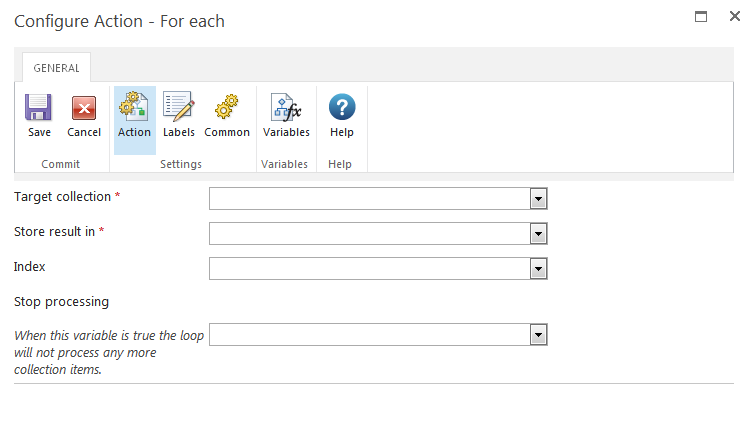
Task: Open the Labels settings icon
Action: pyautogui.click(x=179, y=108)
